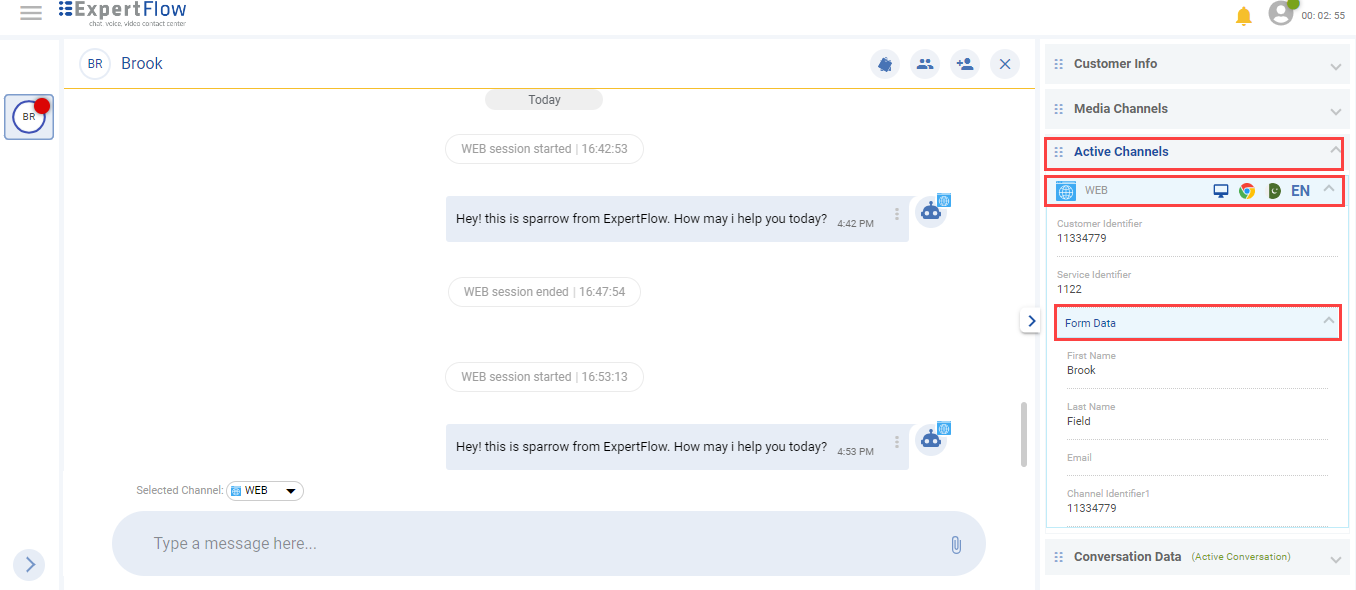Collapse the Form Data section
Viewport: 1356px width, 590px height.
(1330, 322)
